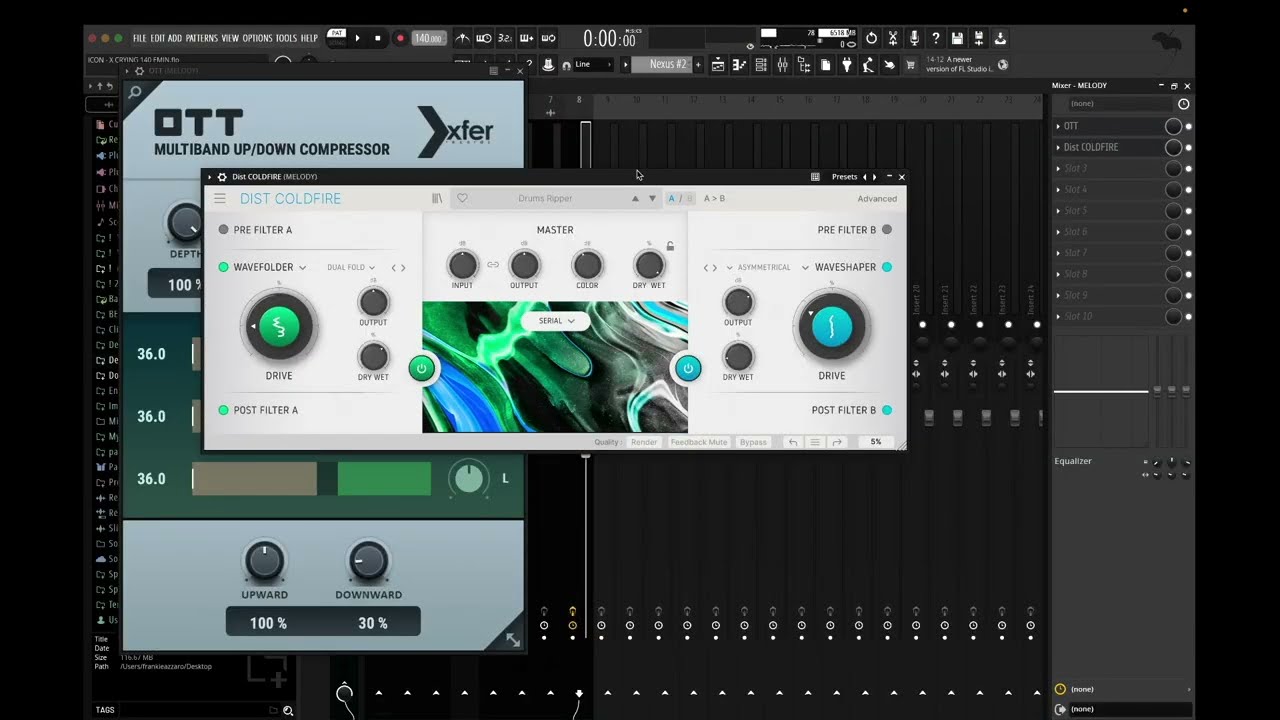Click the Render quality button

(644, 442)
